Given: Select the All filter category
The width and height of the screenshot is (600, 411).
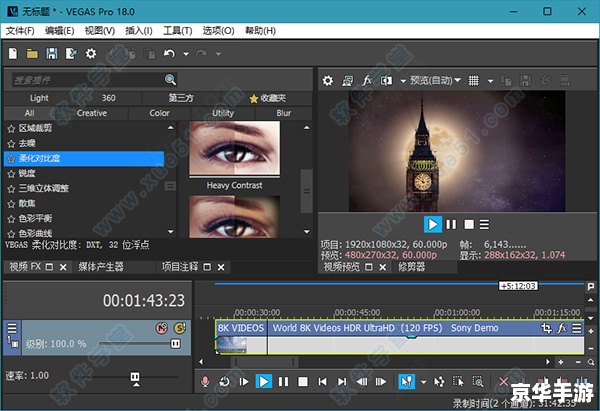Looking at the screenshot, I should (x=29, y=113).
